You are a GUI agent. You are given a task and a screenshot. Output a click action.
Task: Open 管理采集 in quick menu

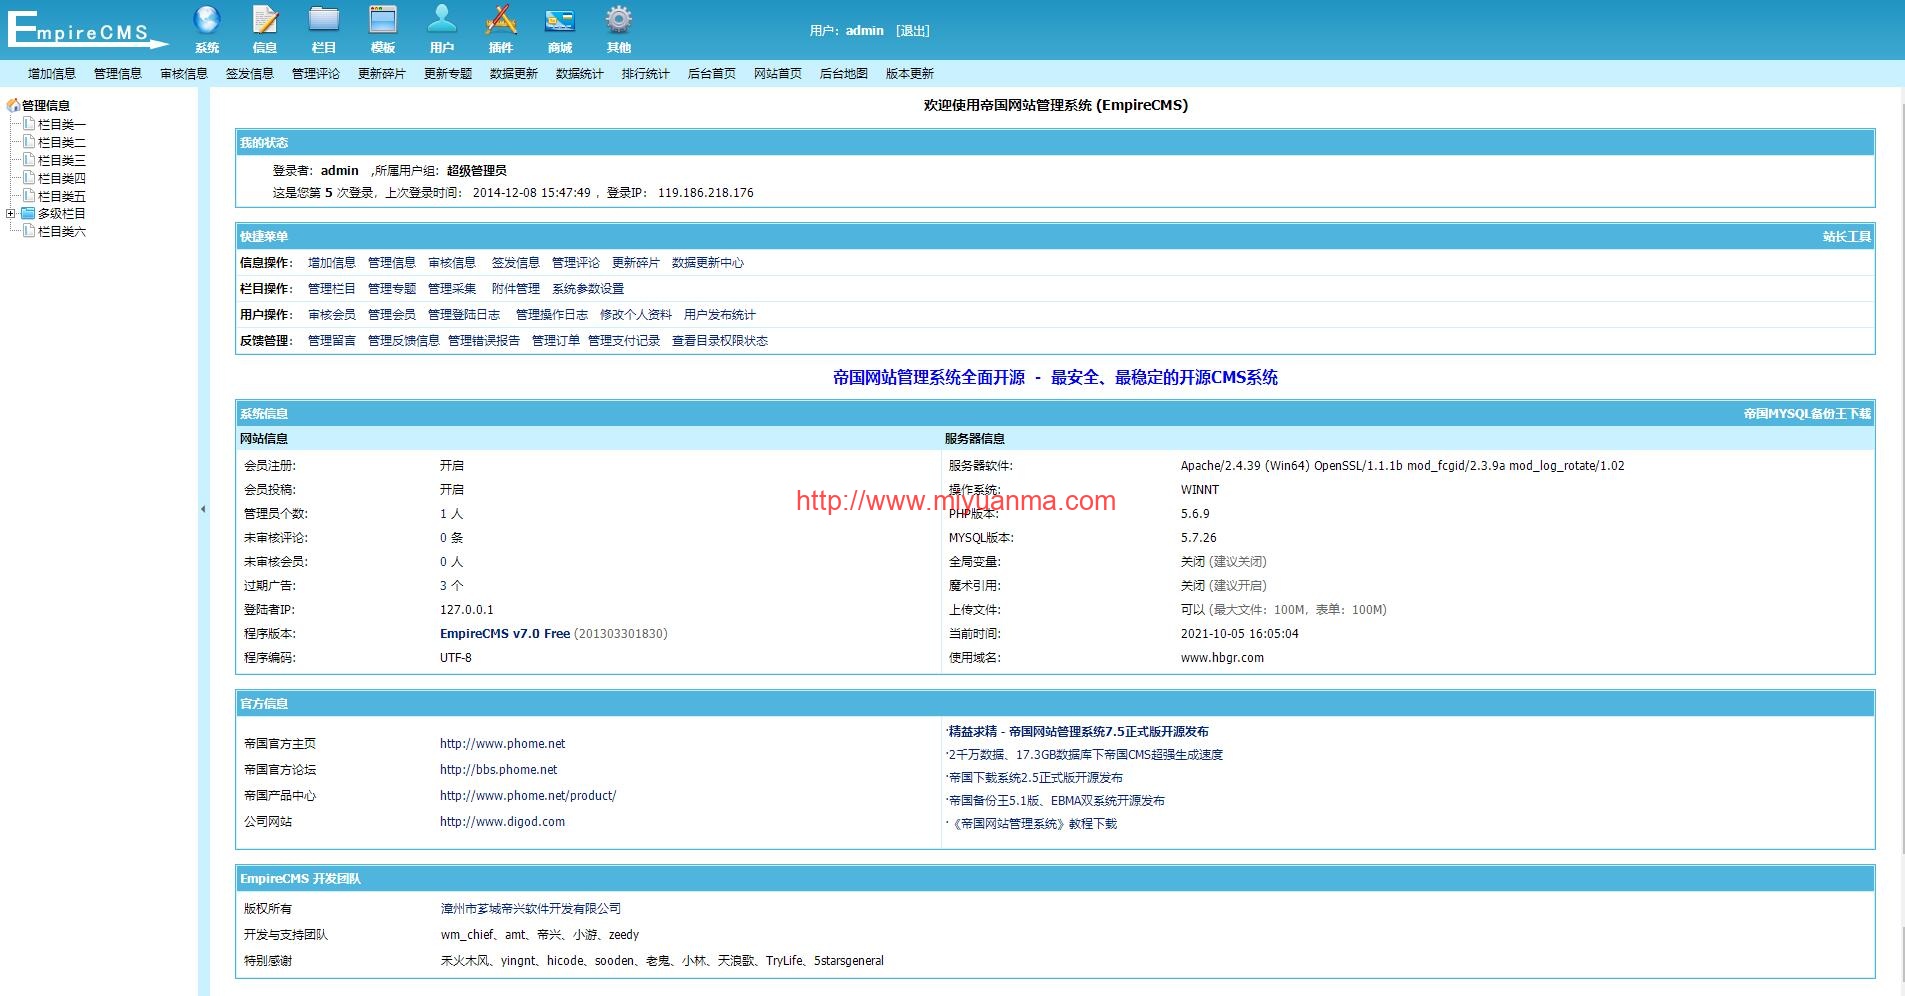(x=452, y=289)
